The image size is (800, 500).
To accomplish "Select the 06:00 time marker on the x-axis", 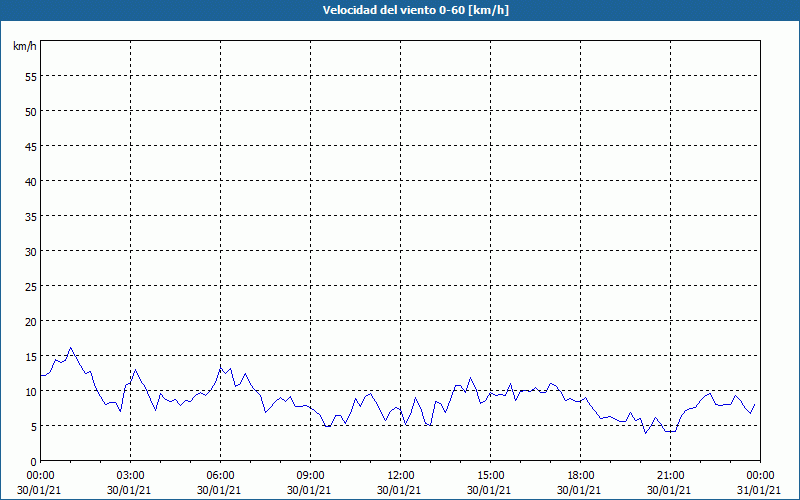I will click(x=220, y=475).
